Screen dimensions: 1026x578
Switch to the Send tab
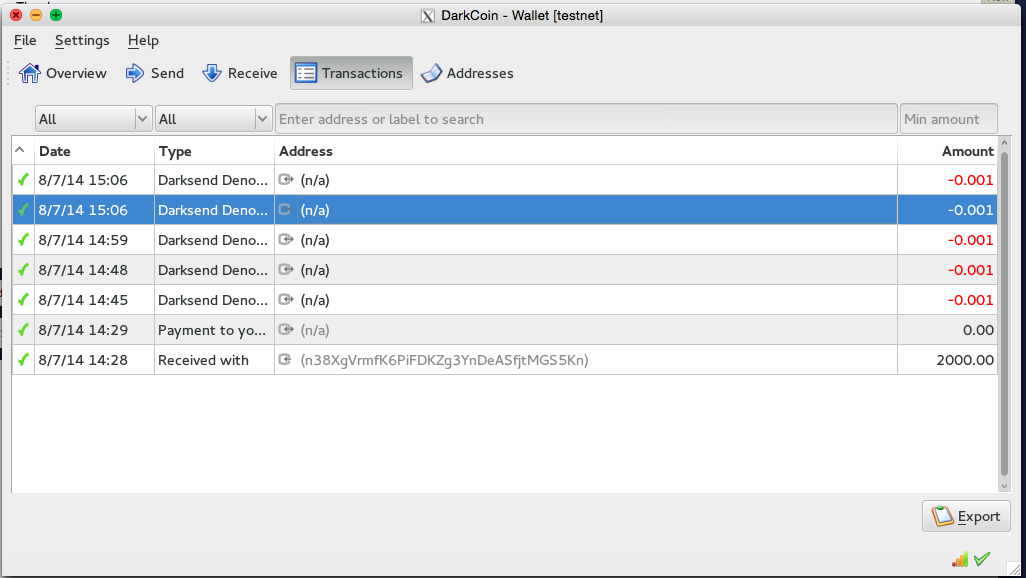point(155,73)
